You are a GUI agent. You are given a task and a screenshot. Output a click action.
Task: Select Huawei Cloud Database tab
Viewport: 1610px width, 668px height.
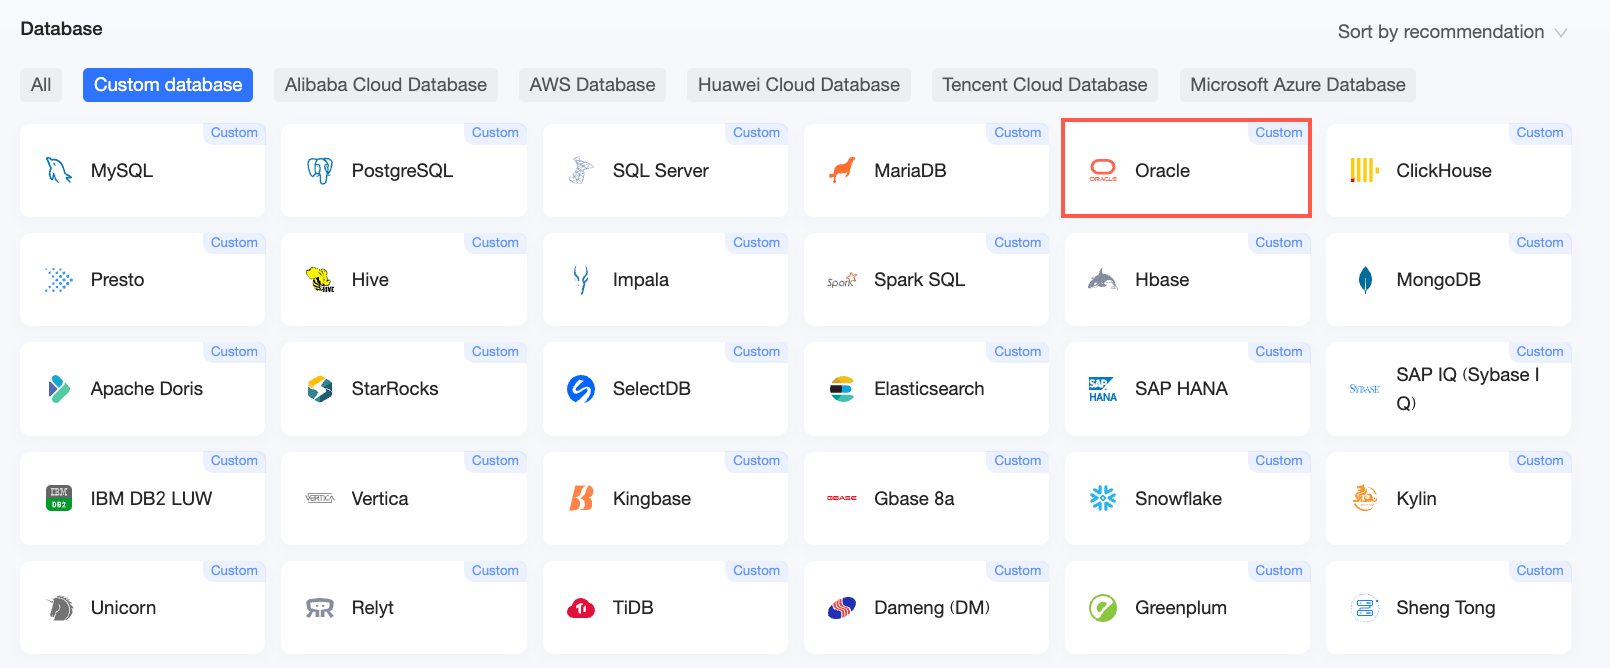[799, 85]
